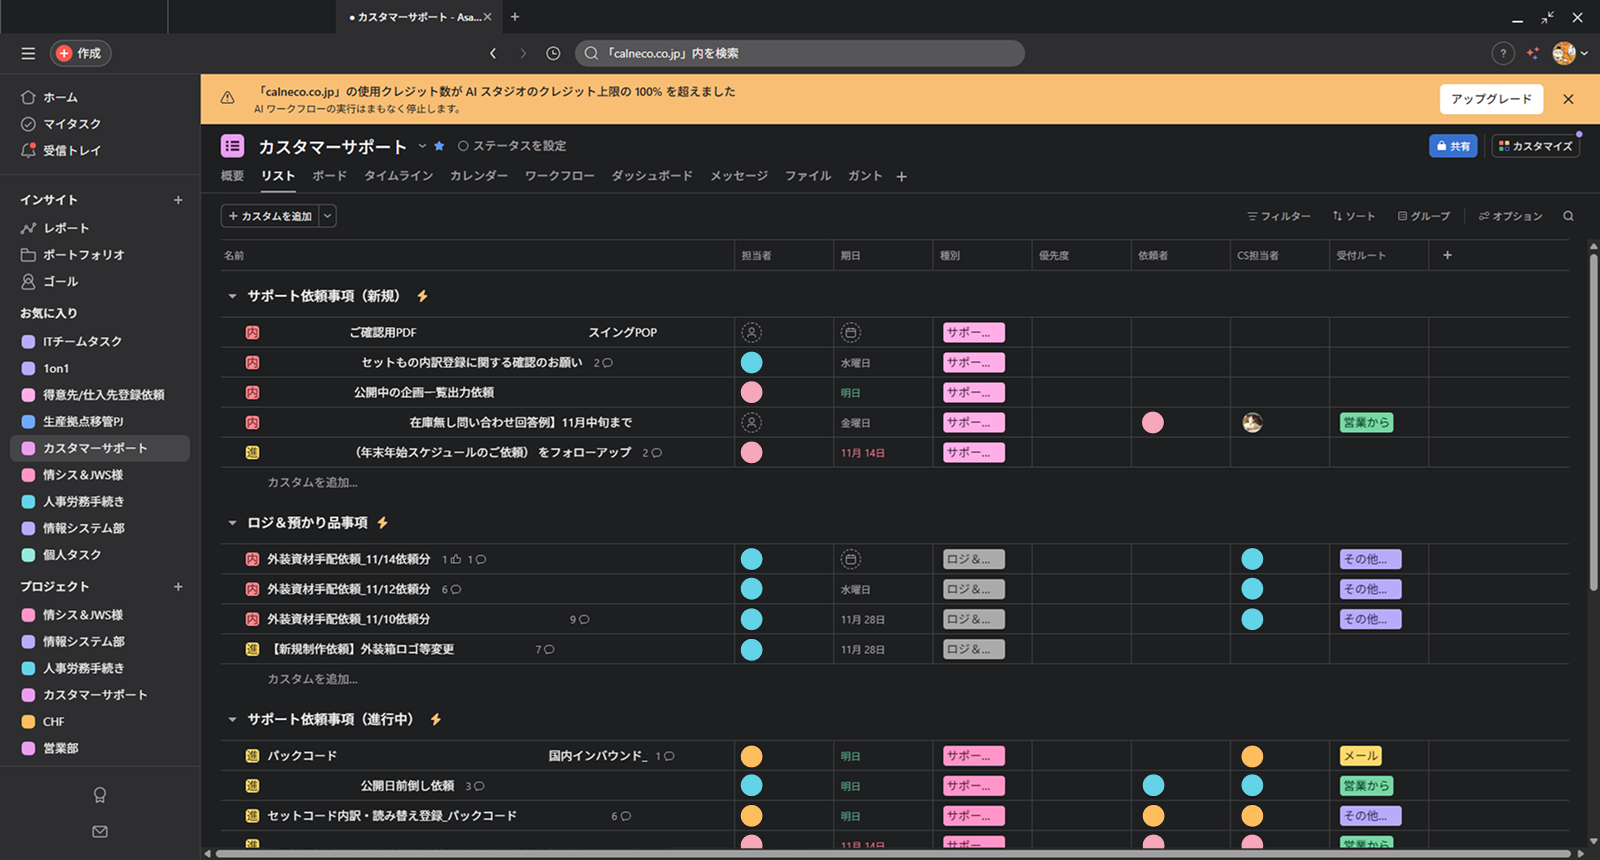1600x860 pixels.
Task: Click the 共有 share button
Action: tap(1453, 146)
